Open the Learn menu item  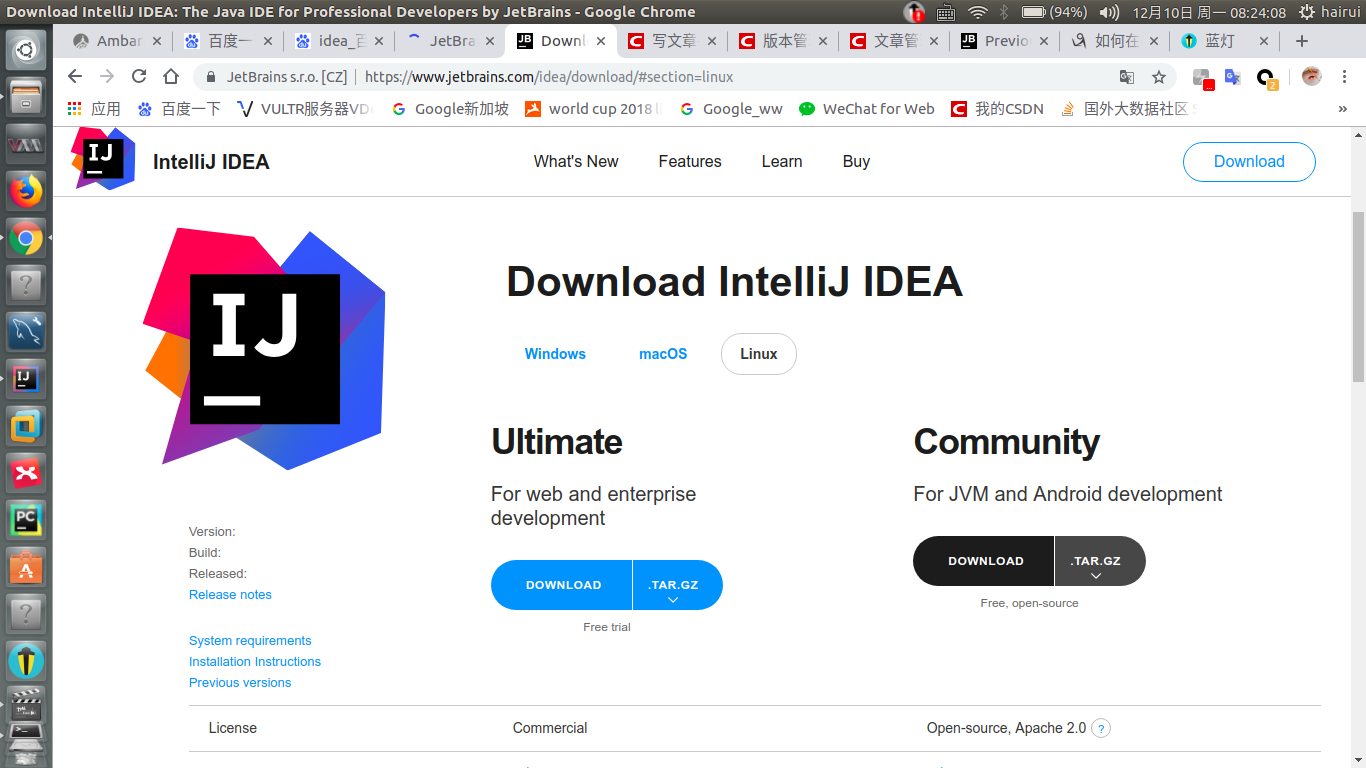pos(782,161)
